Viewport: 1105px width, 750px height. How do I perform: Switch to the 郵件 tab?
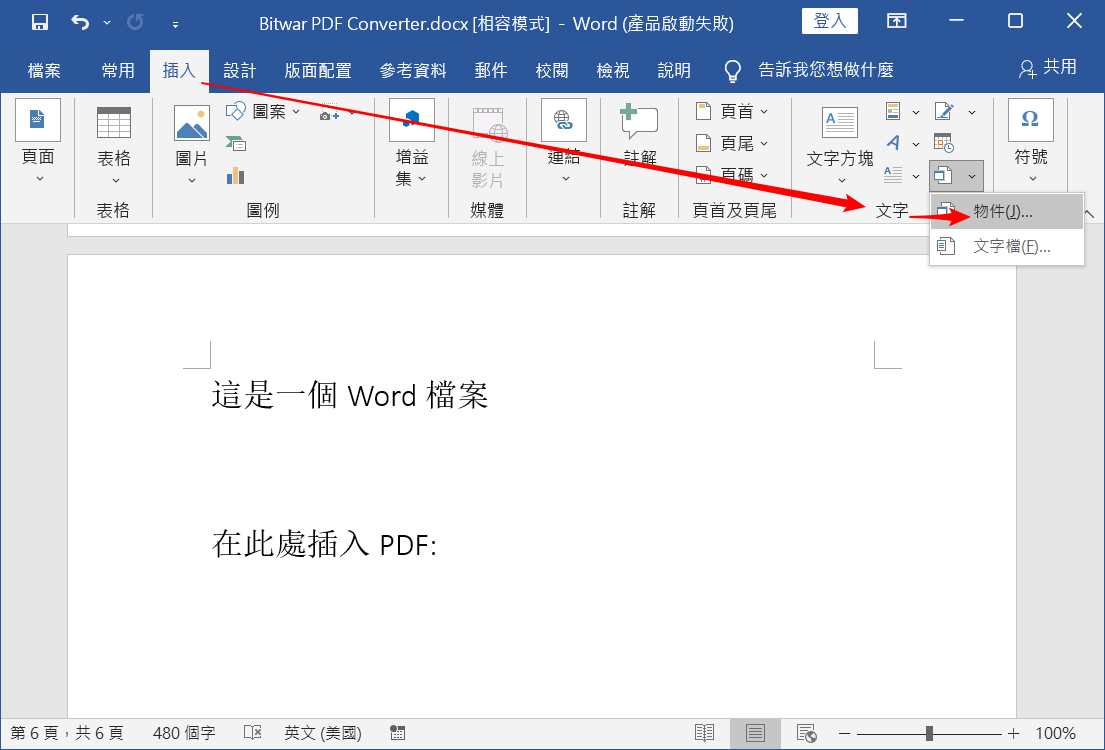[x=491, y=70]
